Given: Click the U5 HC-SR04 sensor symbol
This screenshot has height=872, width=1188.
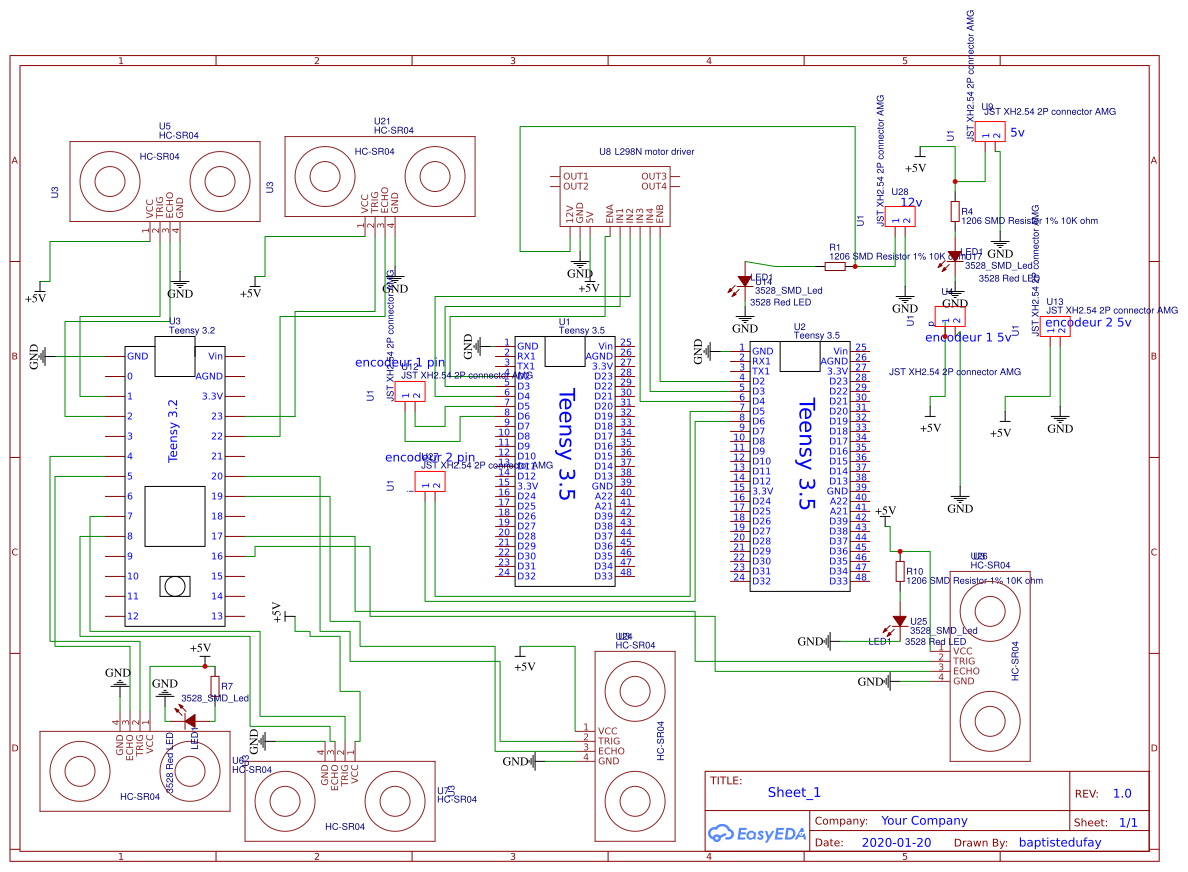Looking at the screenshot, I should pyautogui.click(x=163, y=180).
